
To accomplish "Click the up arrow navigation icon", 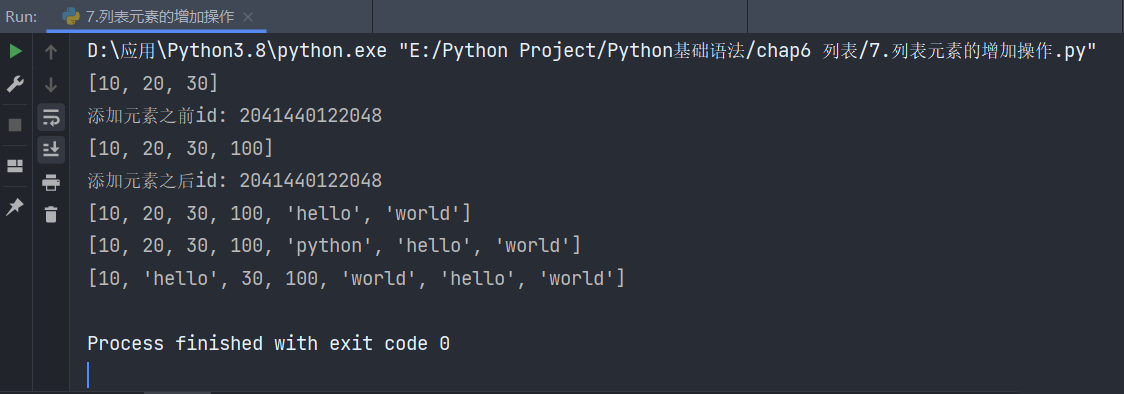I will click(x=50, y=52).
